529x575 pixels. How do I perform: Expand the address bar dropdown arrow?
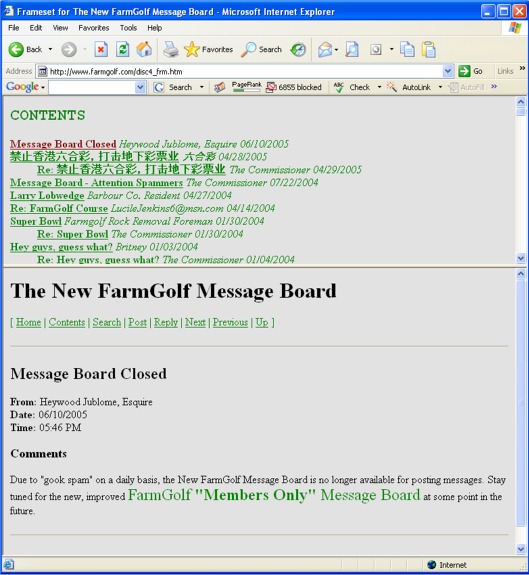[448, 71]
